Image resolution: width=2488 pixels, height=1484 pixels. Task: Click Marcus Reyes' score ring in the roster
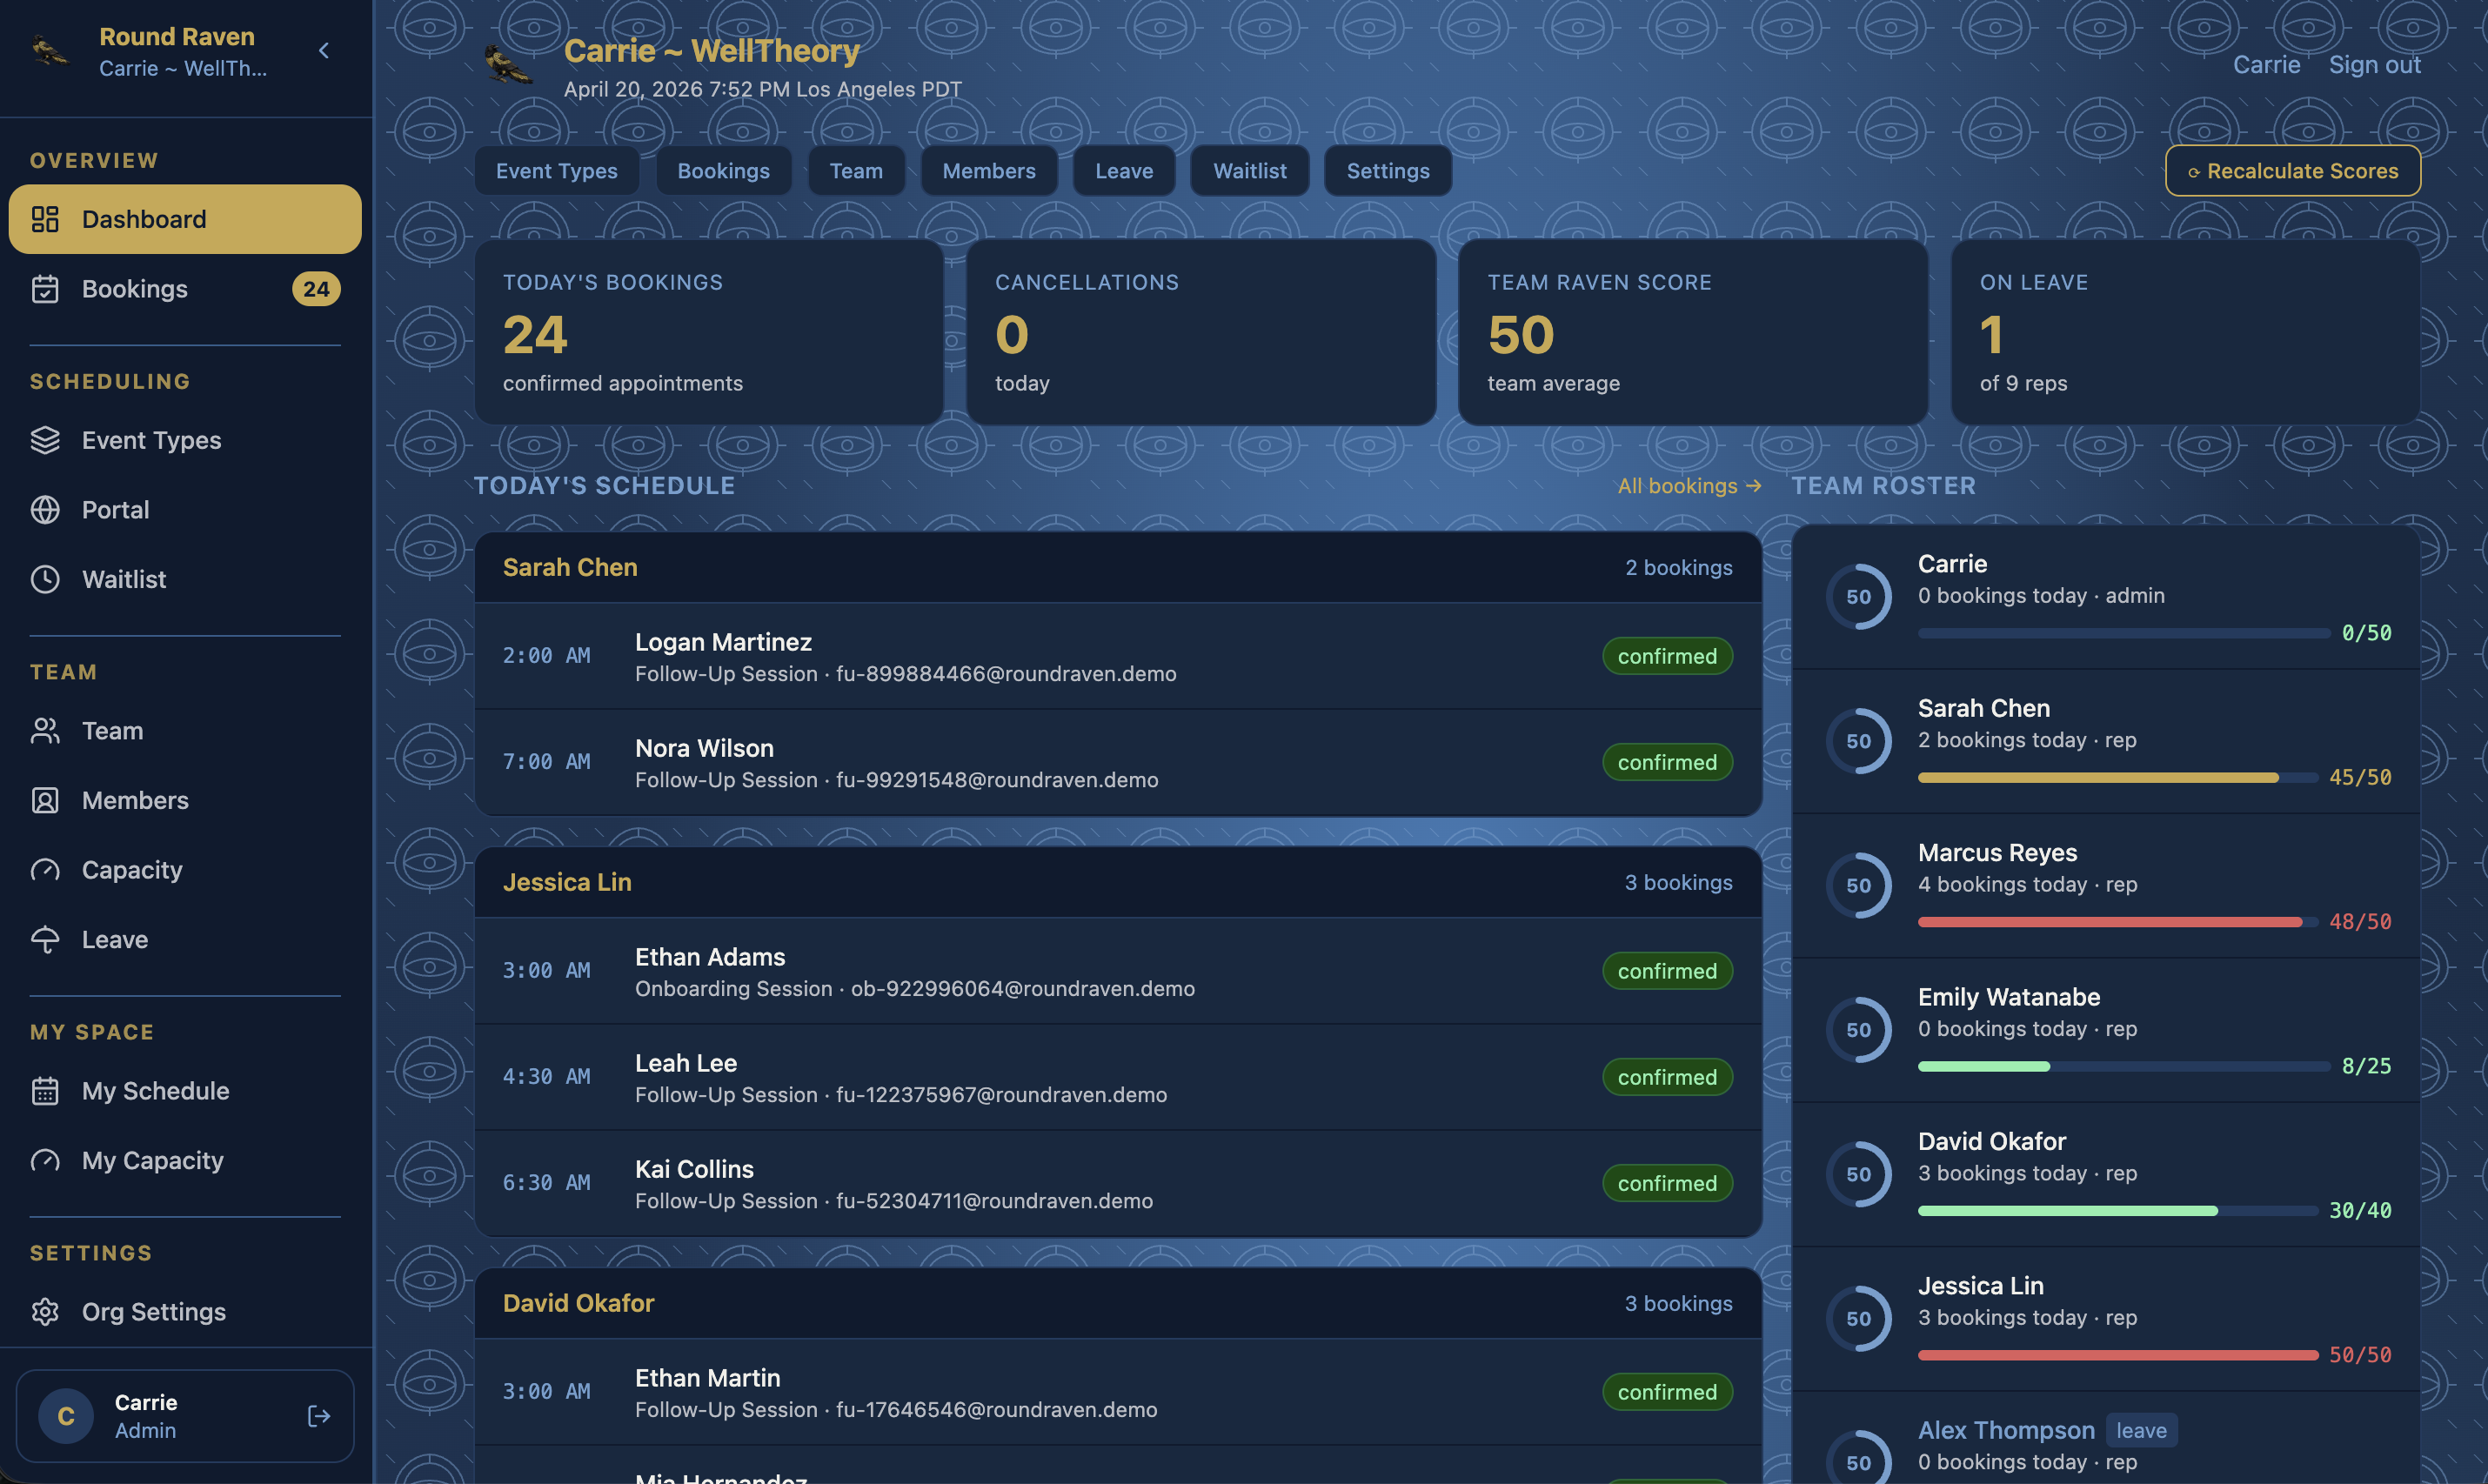1859,886
